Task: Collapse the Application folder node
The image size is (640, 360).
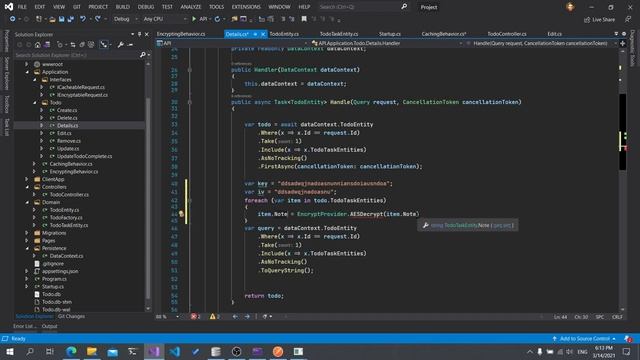Action: click(27, 72)
